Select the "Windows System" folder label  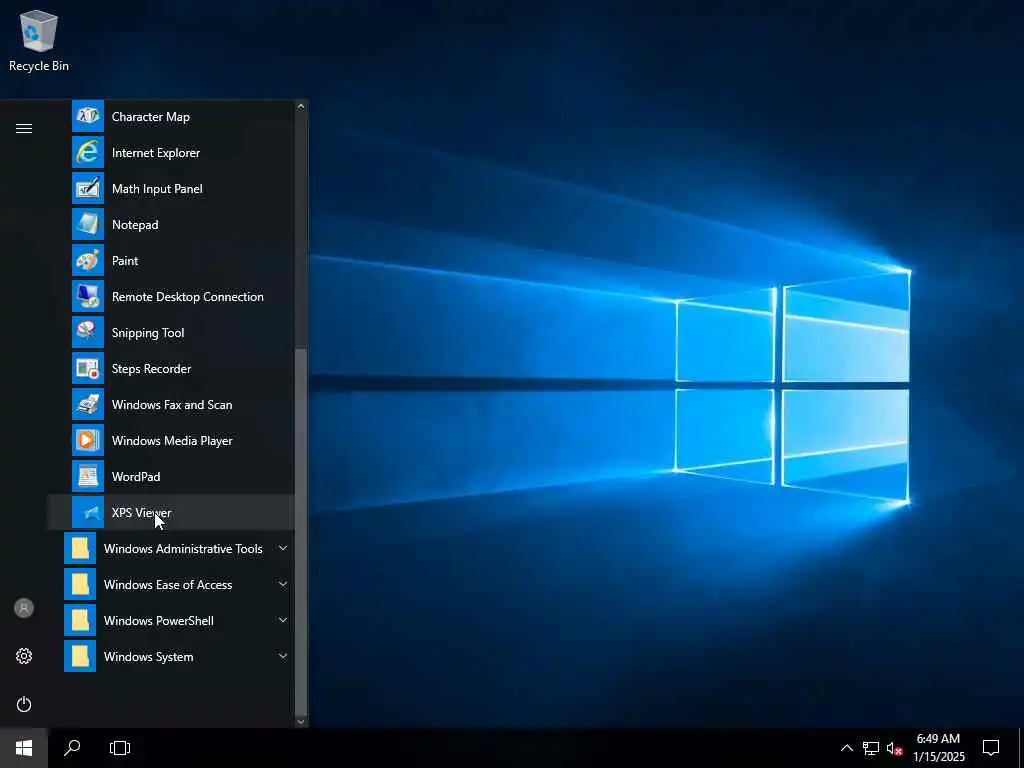[x=149, y=657]
